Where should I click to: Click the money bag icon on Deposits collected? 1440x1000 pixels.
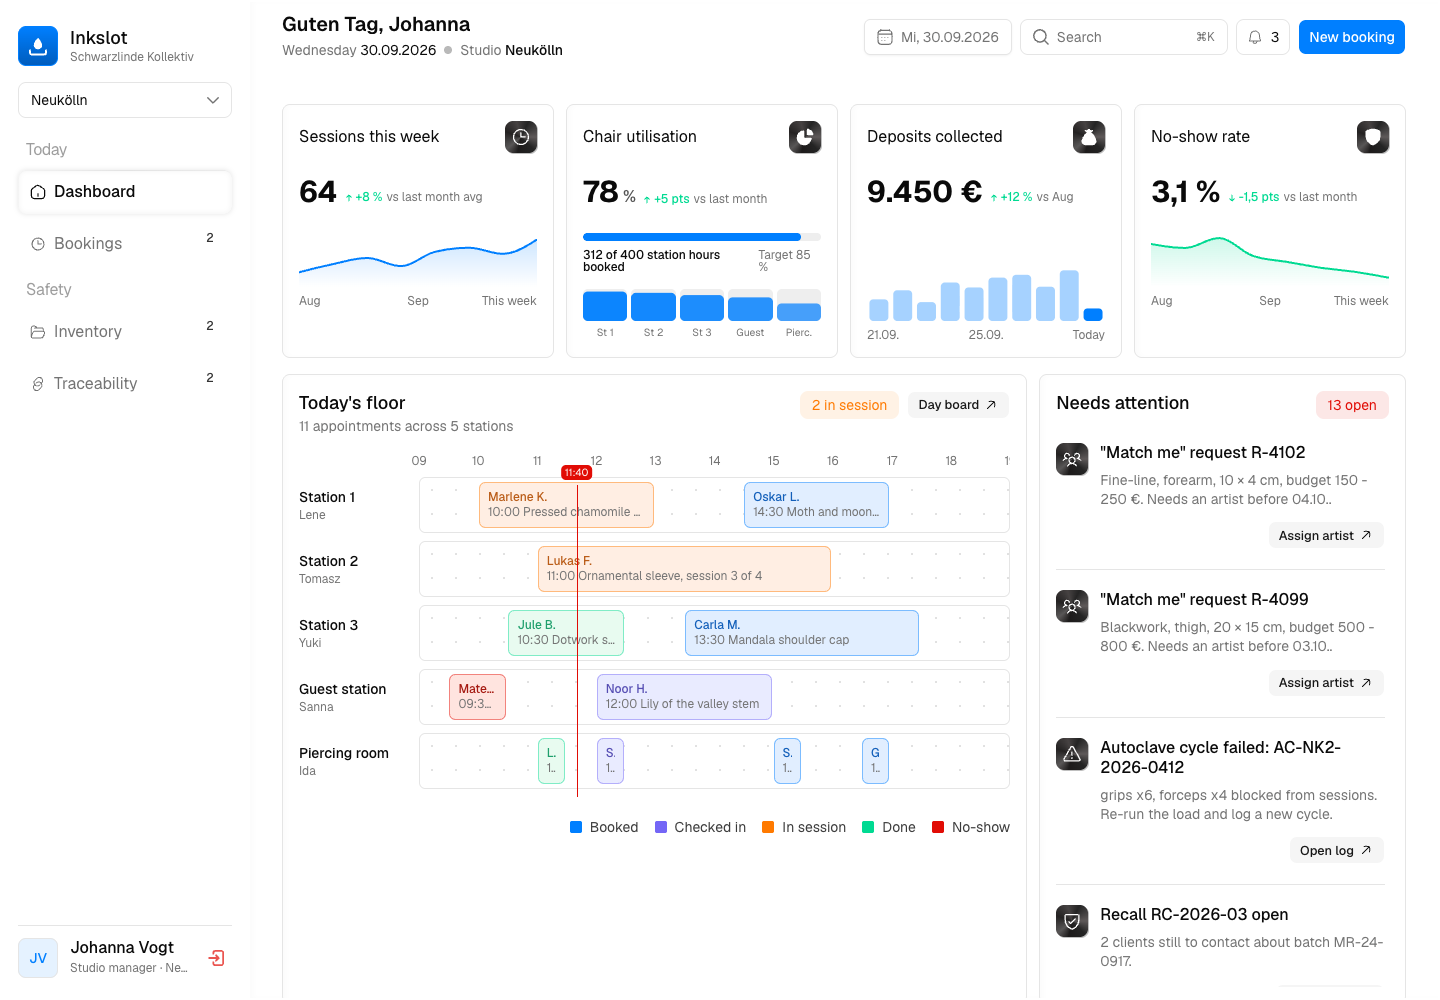pos(1089,137)
